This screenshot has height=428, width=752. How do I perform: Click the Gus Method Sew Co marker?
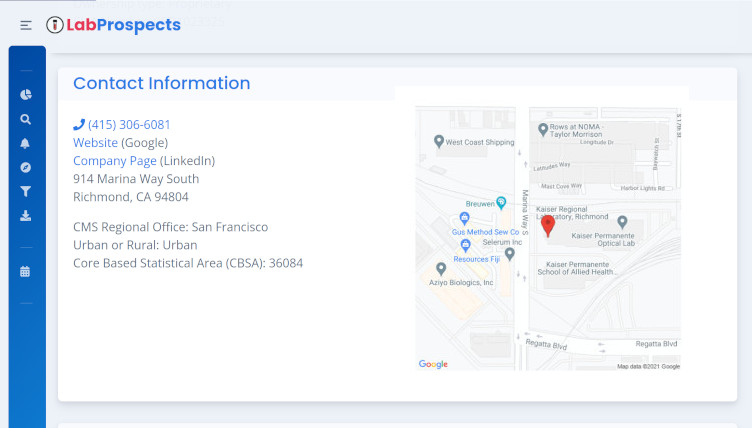pyautogui.click(x=464, y=218)
